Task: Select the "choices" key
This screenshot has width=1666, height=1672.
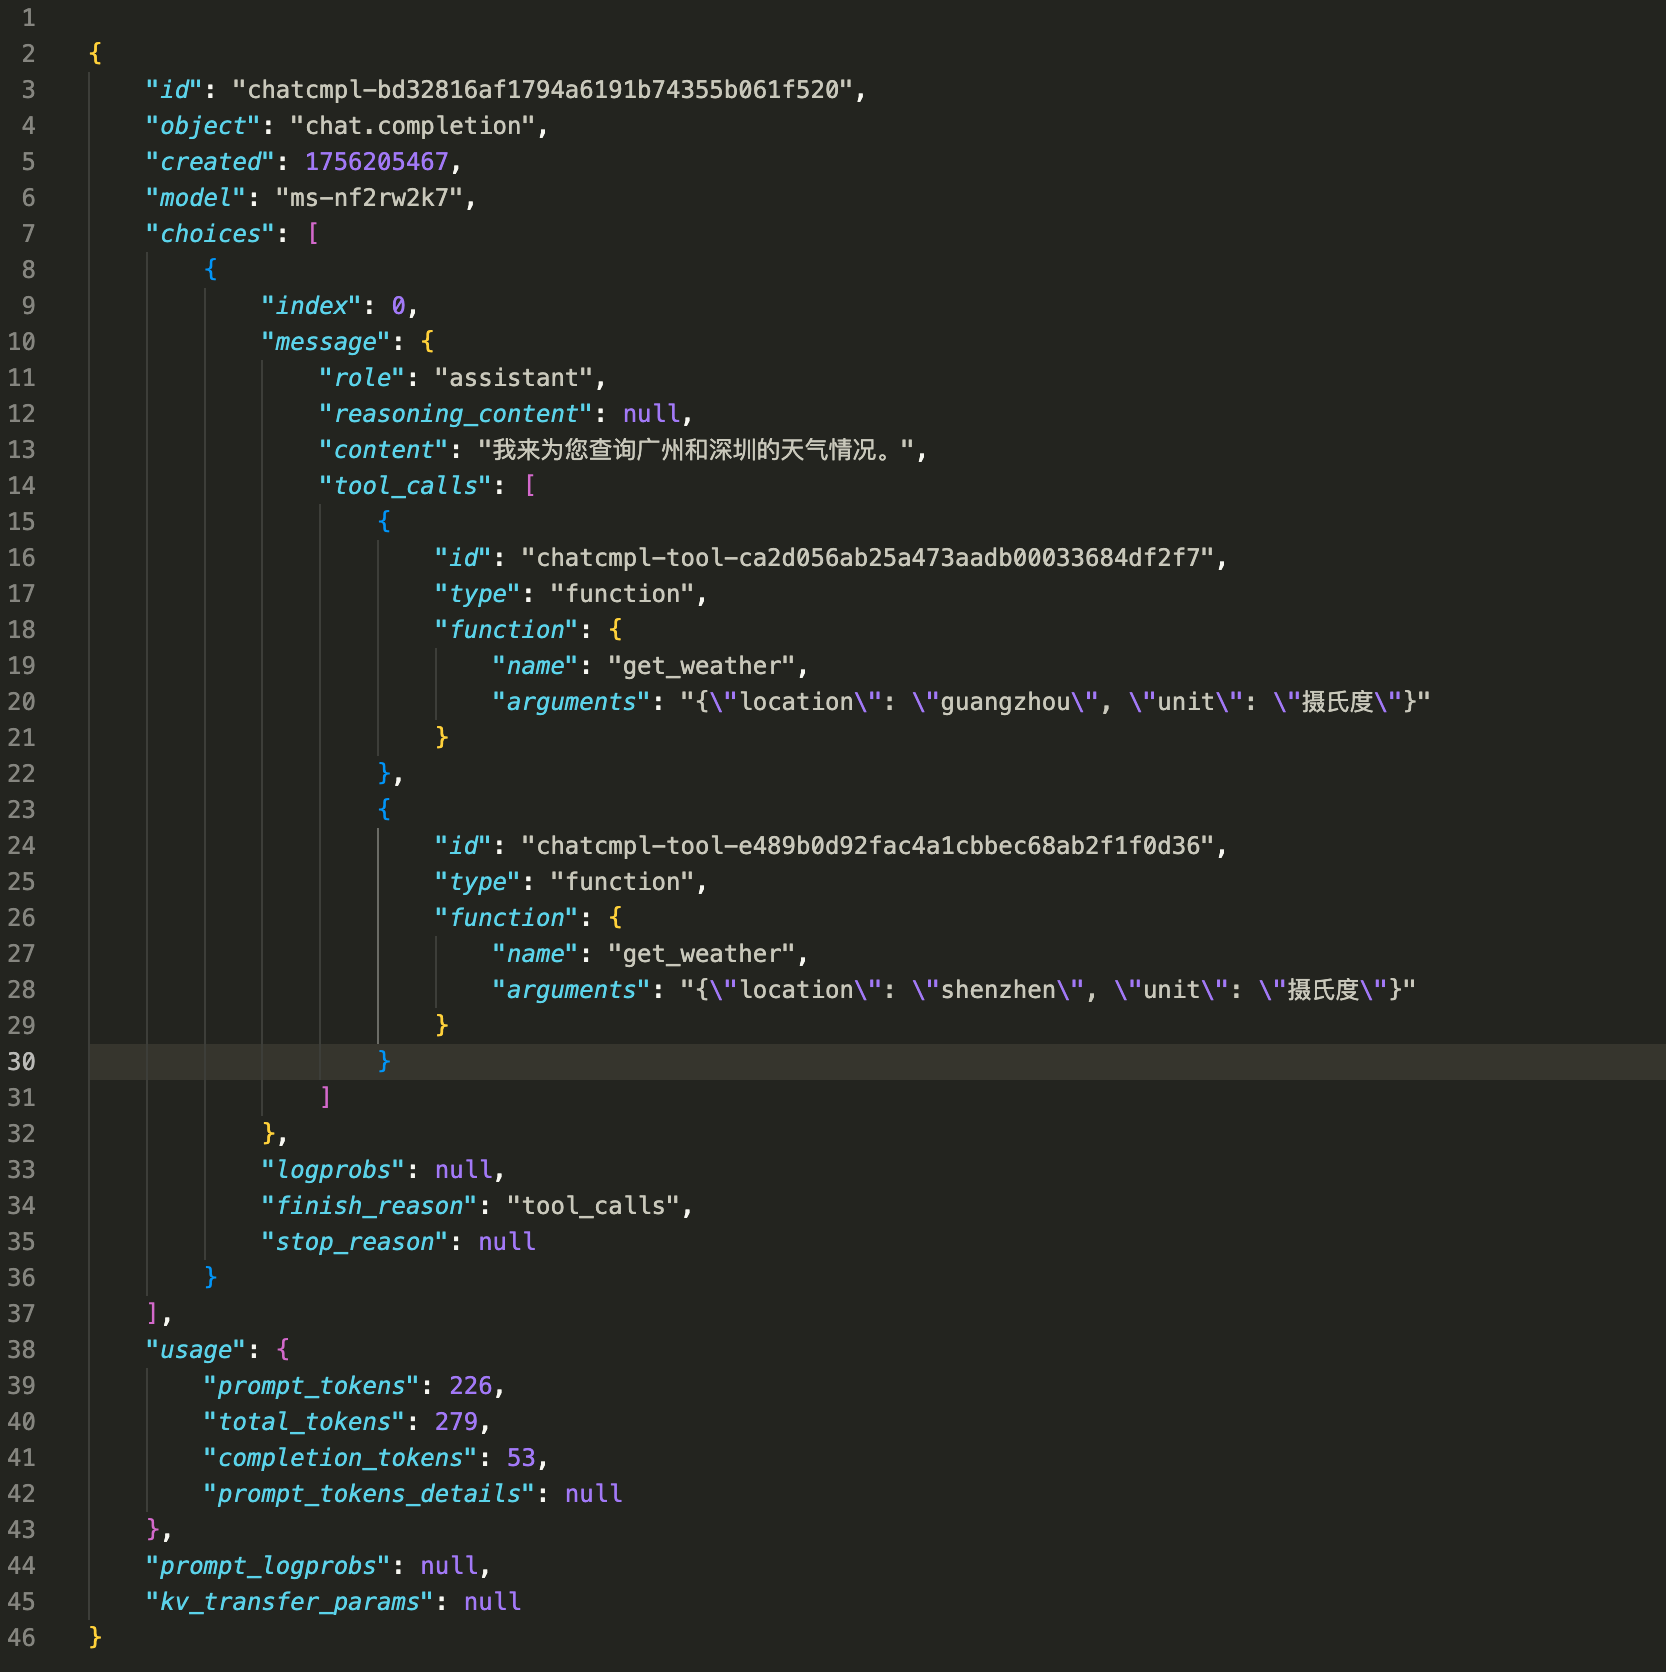Action: (x=210, y=234)
